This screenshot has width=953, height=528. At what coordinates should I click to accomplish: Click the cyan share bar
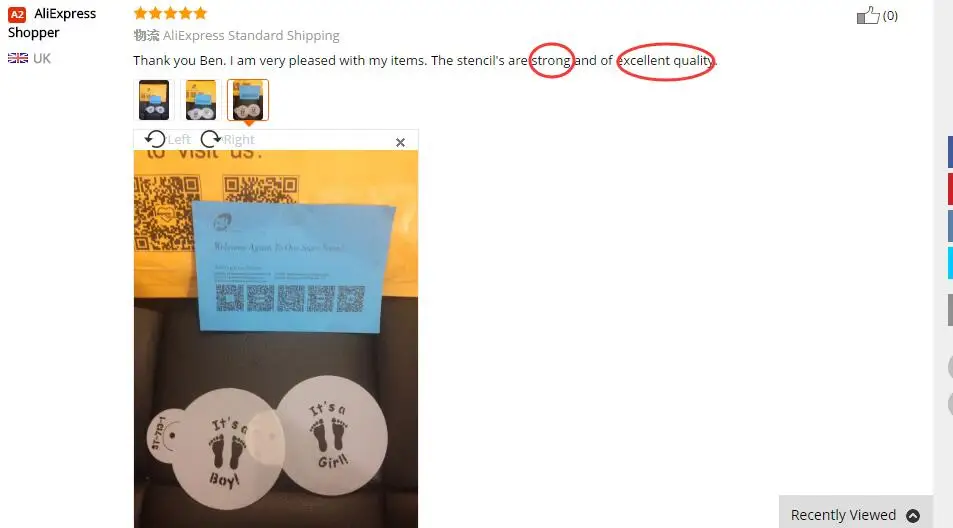(x=950, y=263)
